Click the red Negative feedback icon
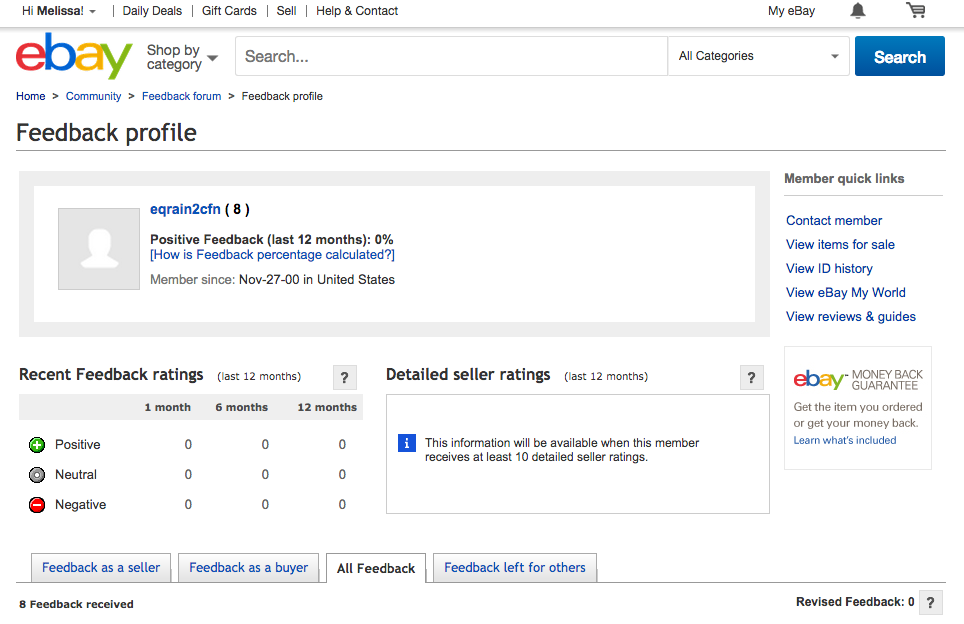Viewport: 964px width, 624px height. [x=37, y=505]
